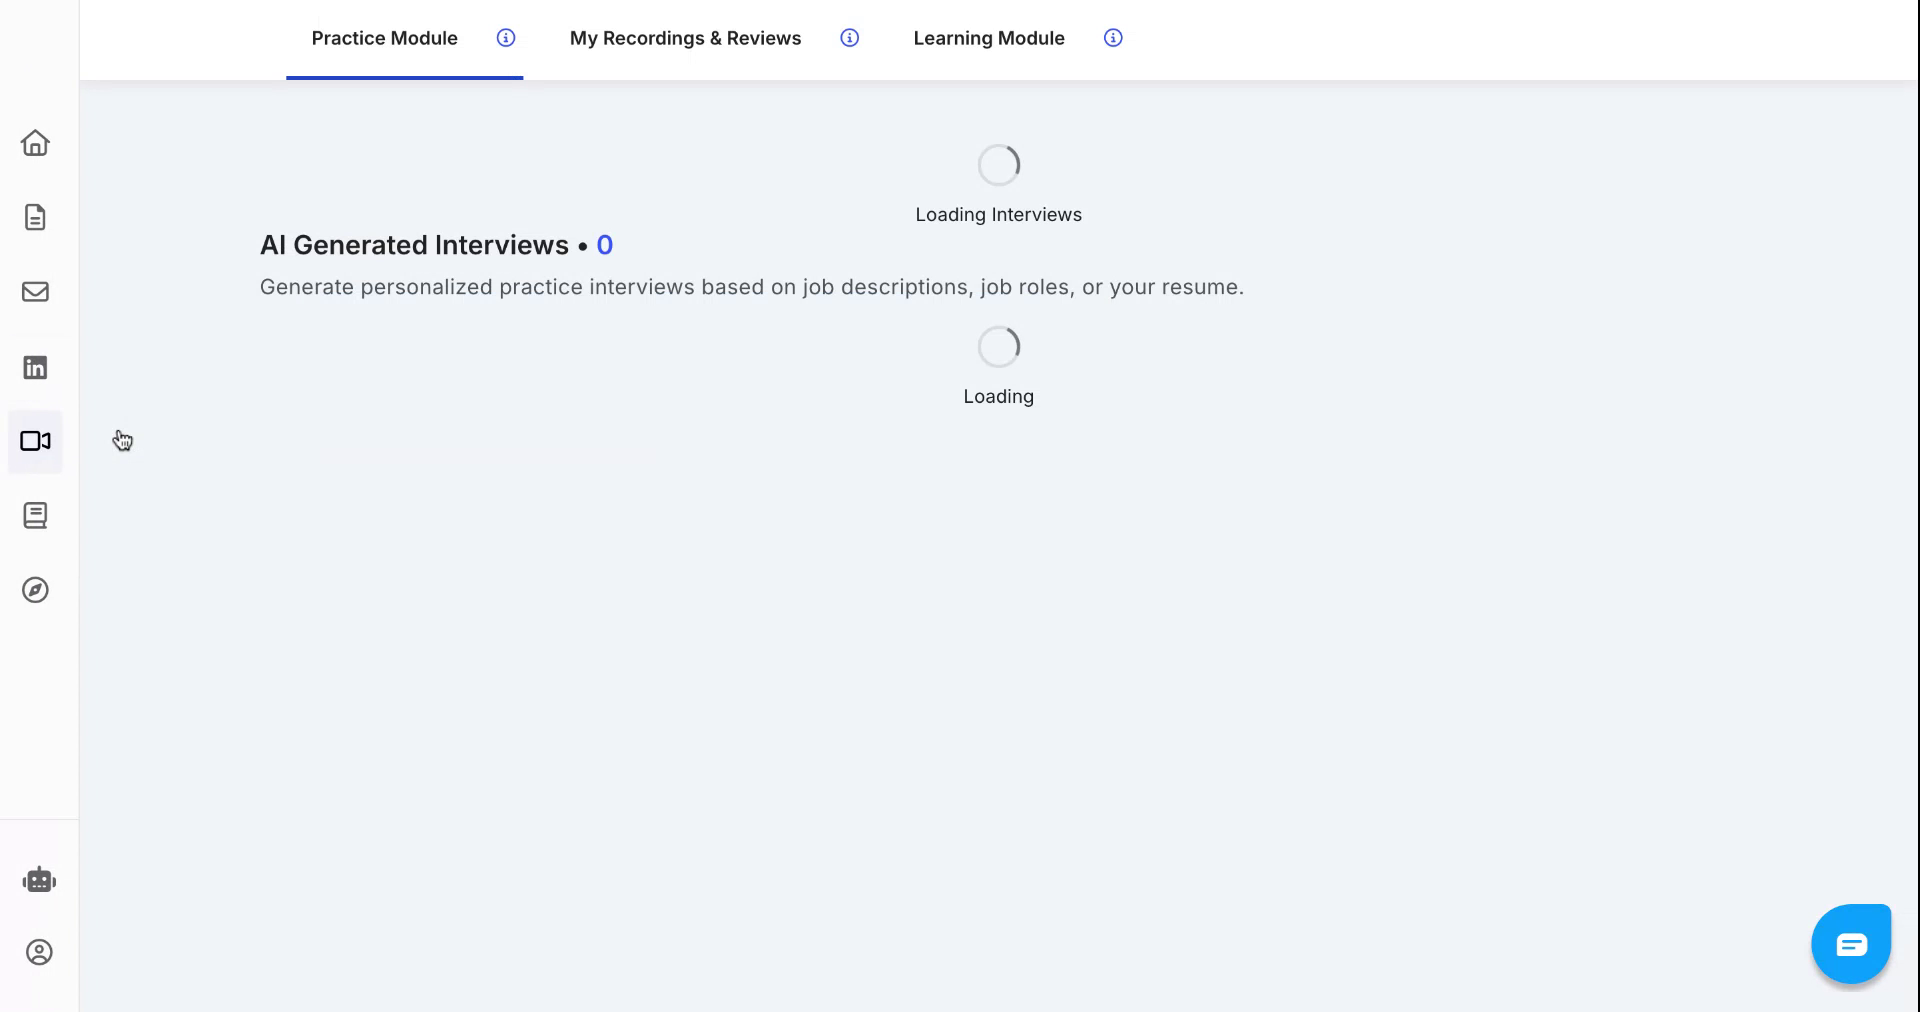Click the Loading Interviews spinner
This screenshot has height=1012, width=1920.
point(997,165)
